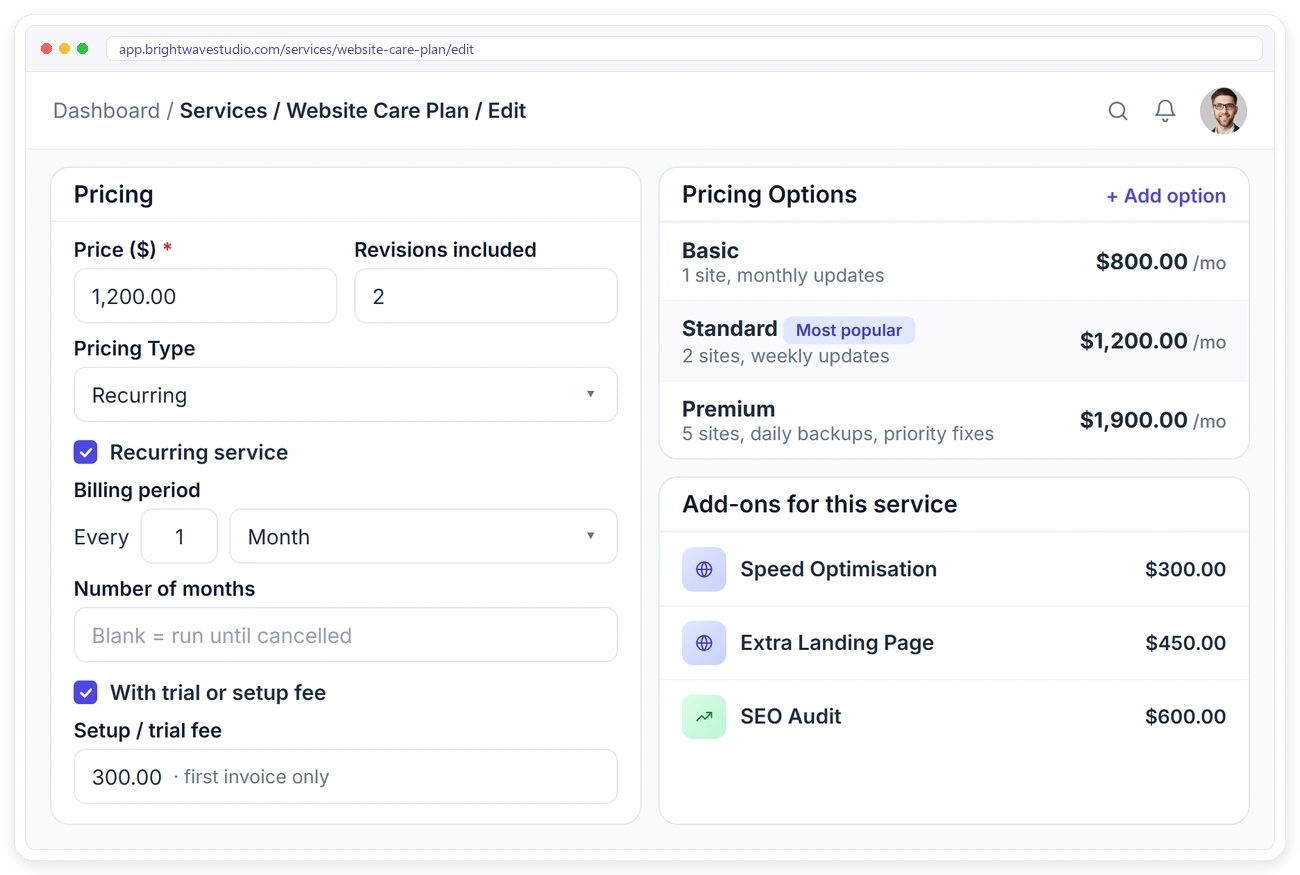Screen dimensions: 1300x875
Task: Focus the Price ($) input field
Action: [x=205, y=296]
